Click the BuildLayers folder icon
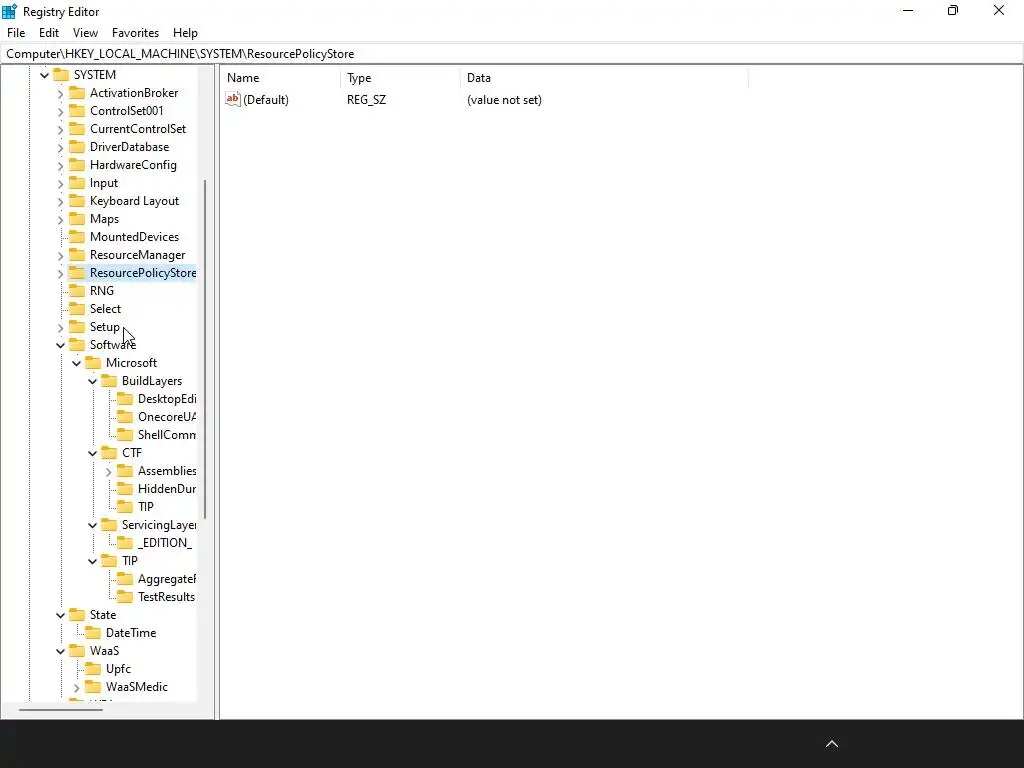The image size is (1024, 768). click(x=109, y=380)
